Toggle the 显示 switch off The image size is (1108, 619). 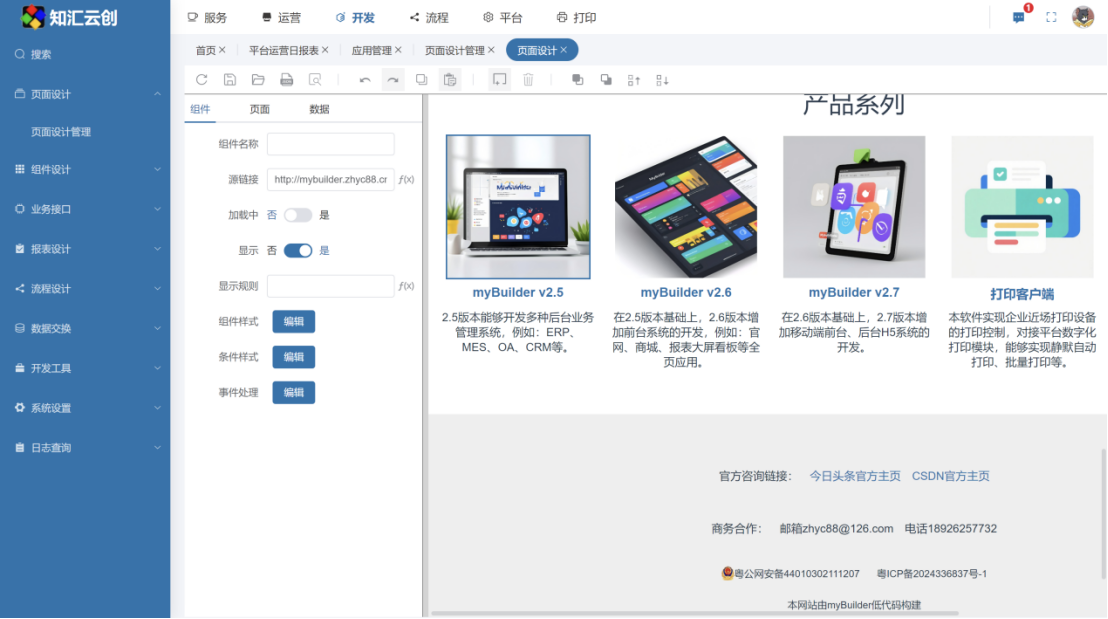tap(297, 250)
